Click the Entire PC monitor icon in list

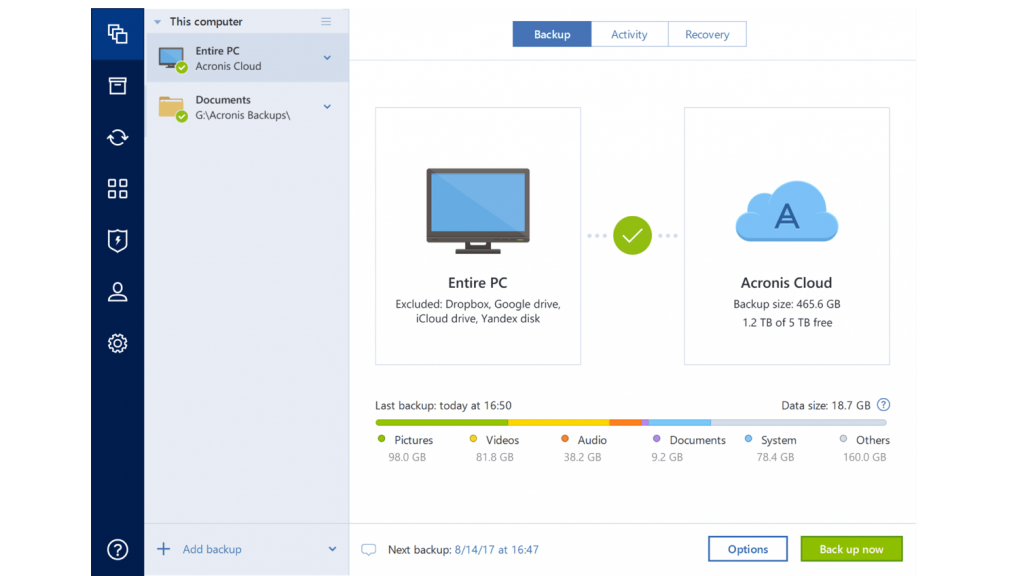pyautogui.click(x=172, y=59)
